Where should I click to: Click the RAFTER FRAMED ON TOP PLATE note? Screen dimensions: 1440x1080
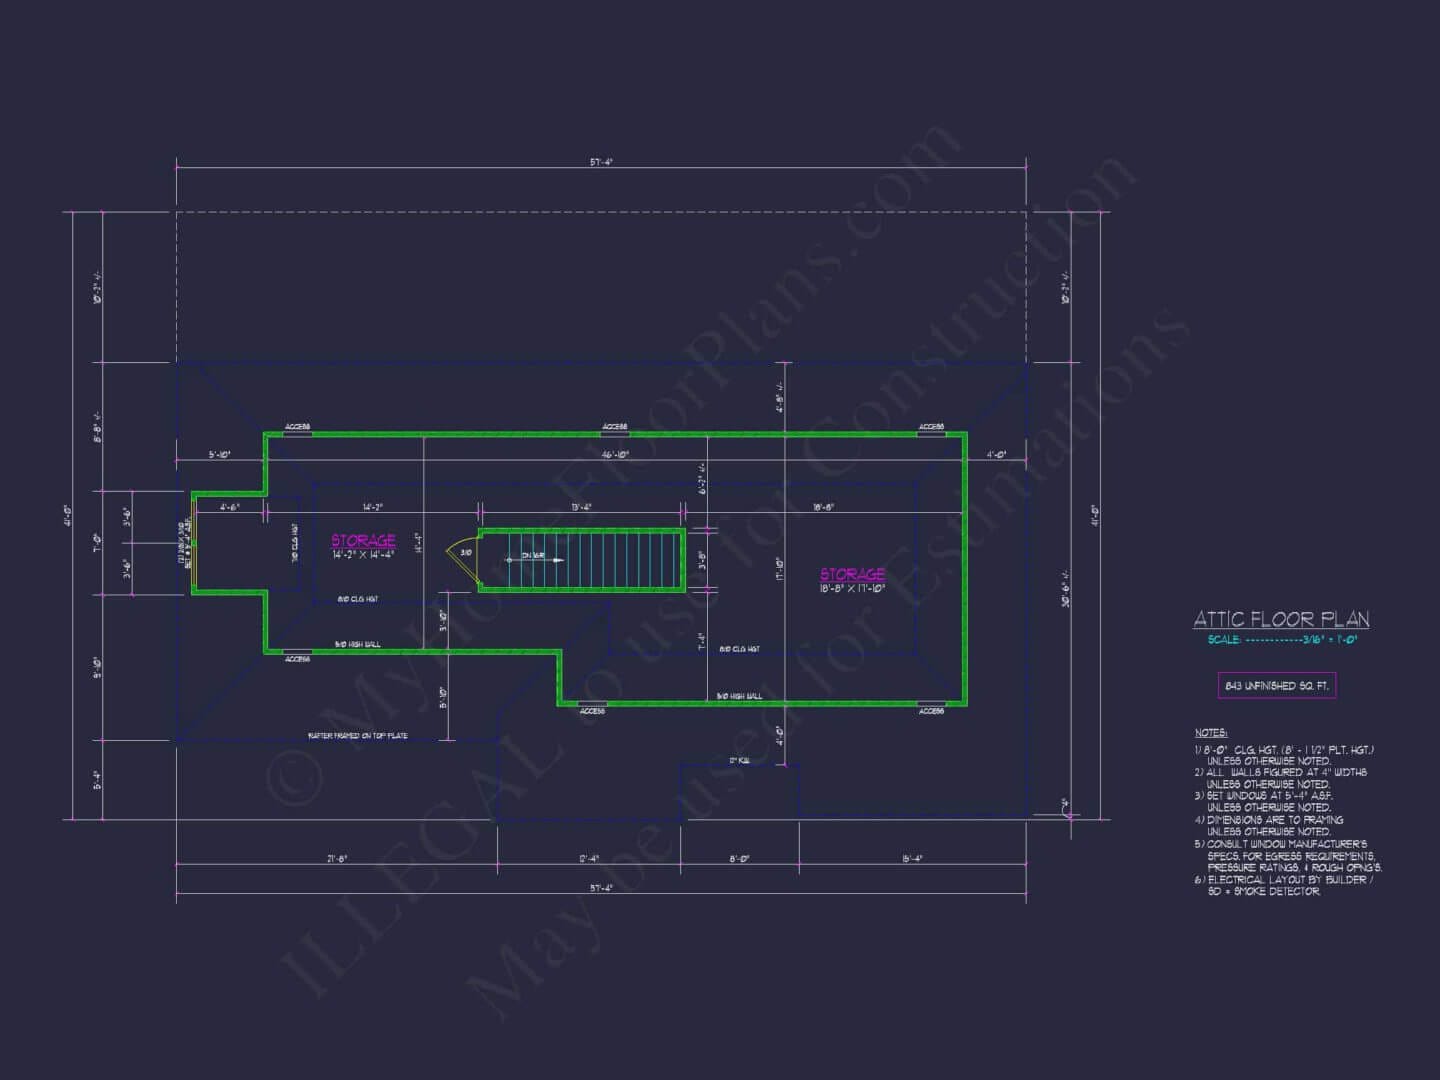pyautogui.click(x=358, y=736)
